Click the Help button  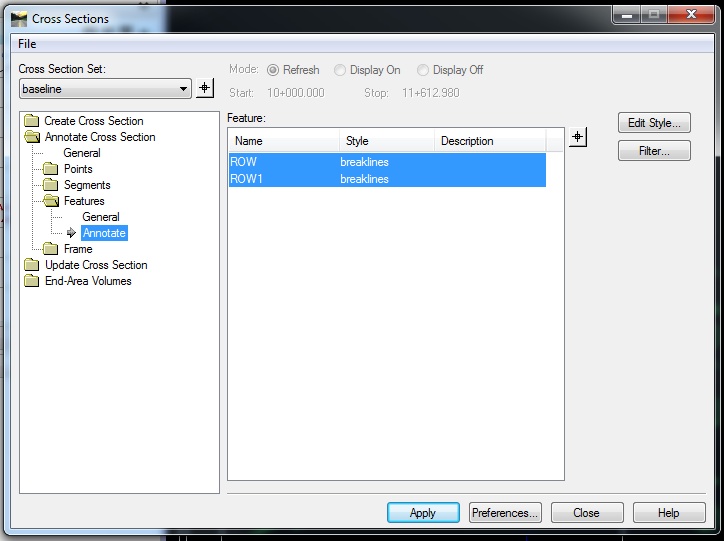tap(669, 513)
